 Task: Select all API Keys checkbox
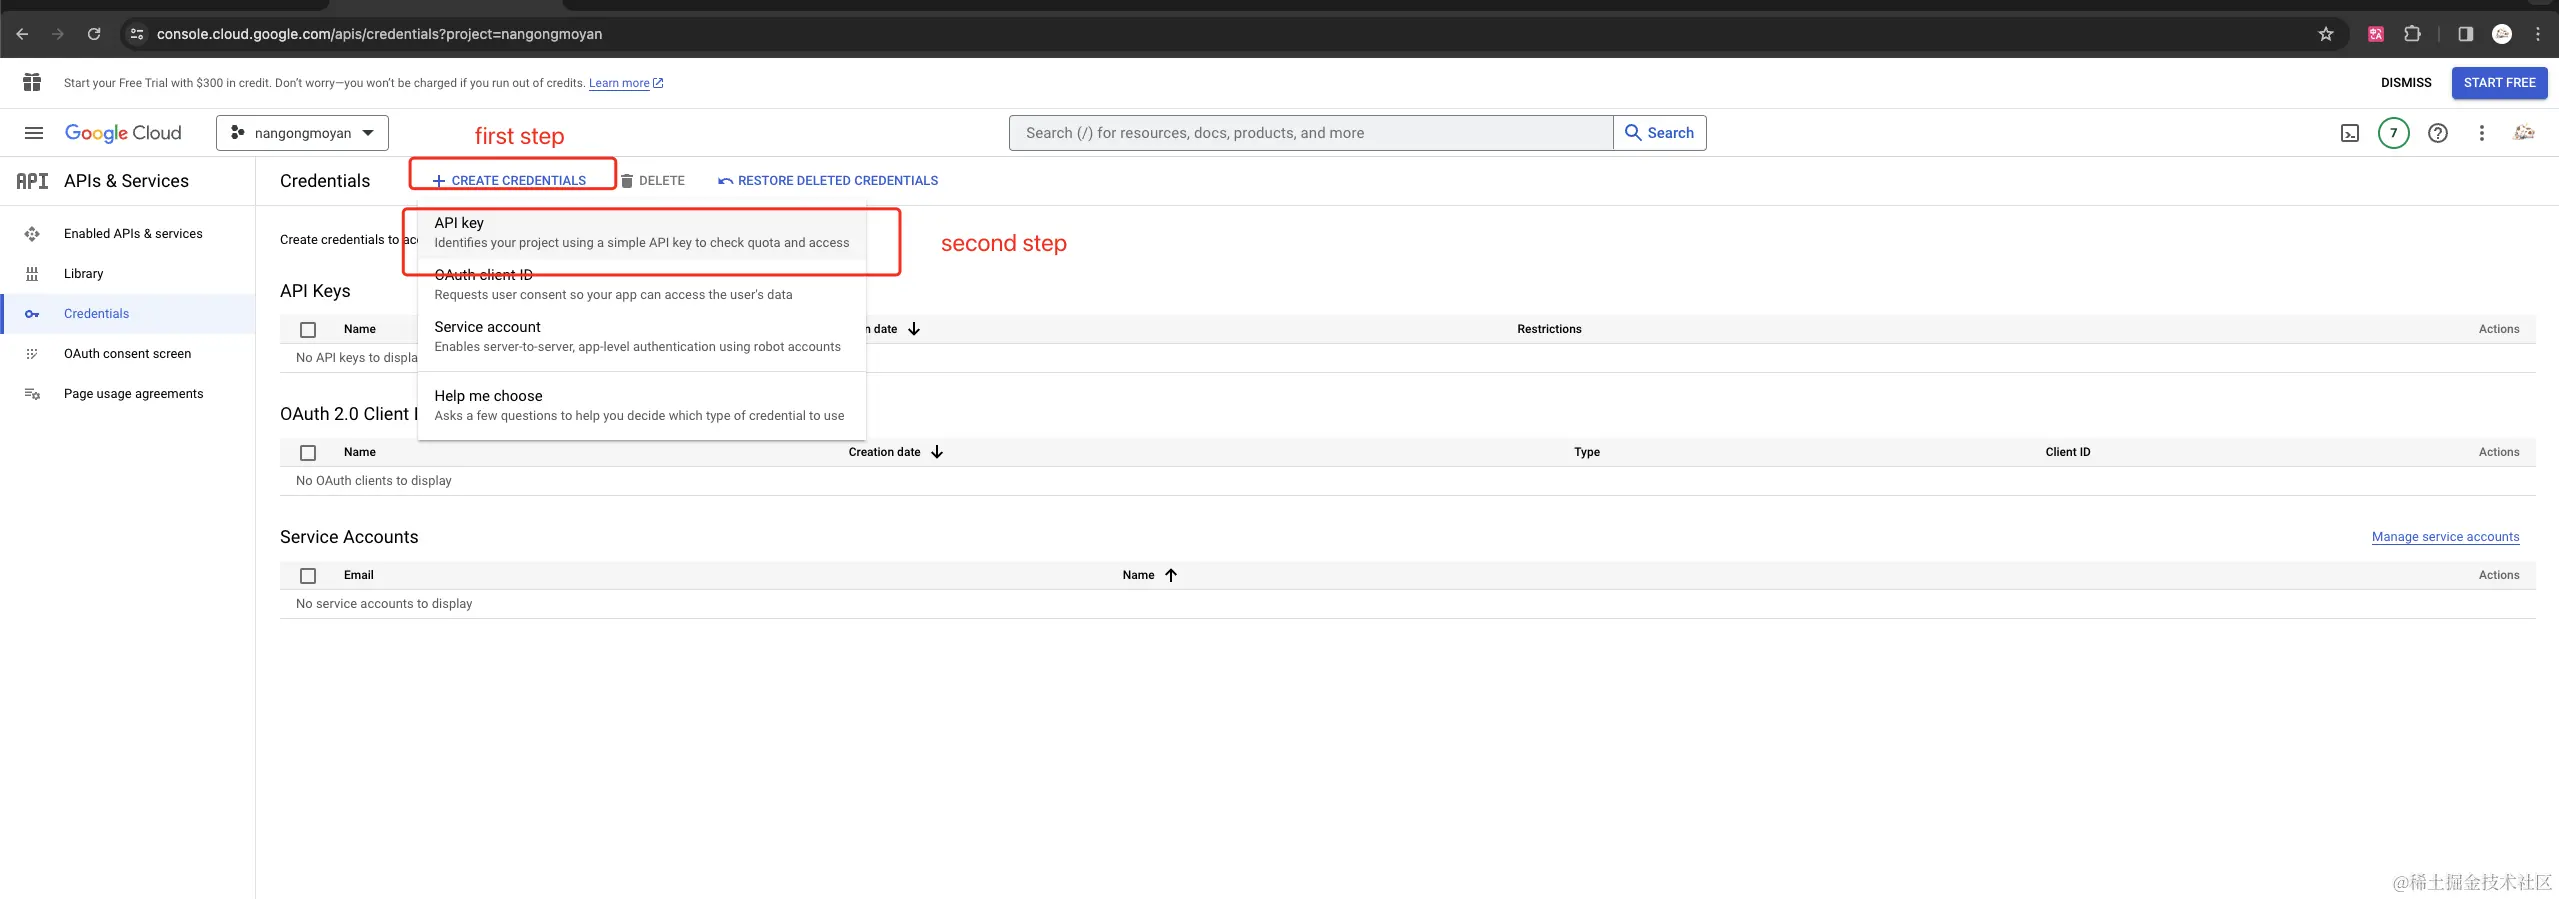pos(308,330)
